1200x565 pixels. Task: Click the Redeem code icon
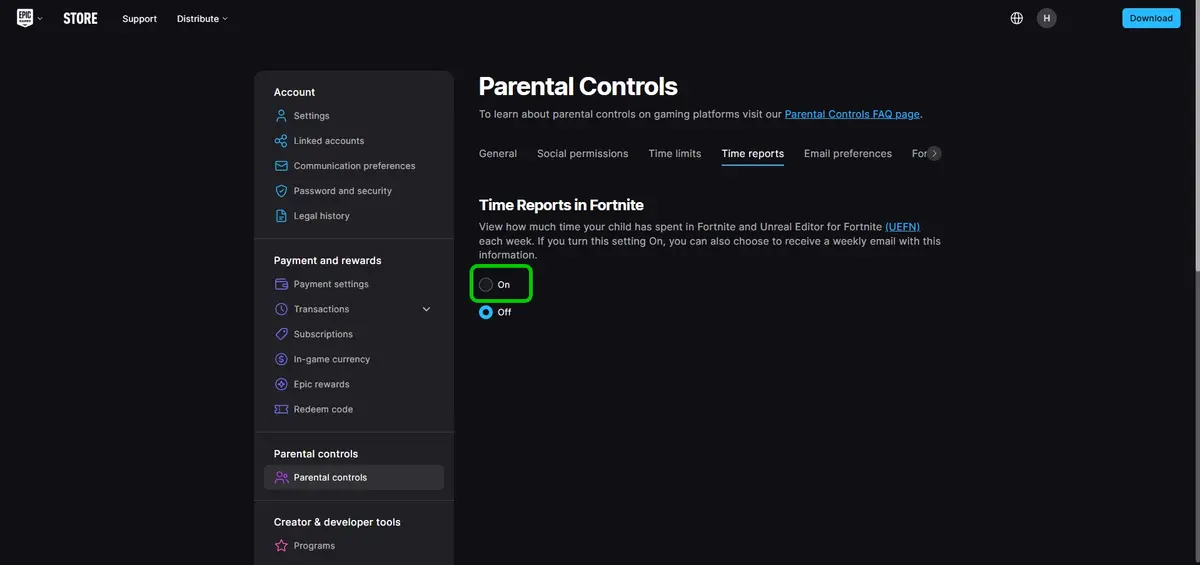click(x=281, y=409)
